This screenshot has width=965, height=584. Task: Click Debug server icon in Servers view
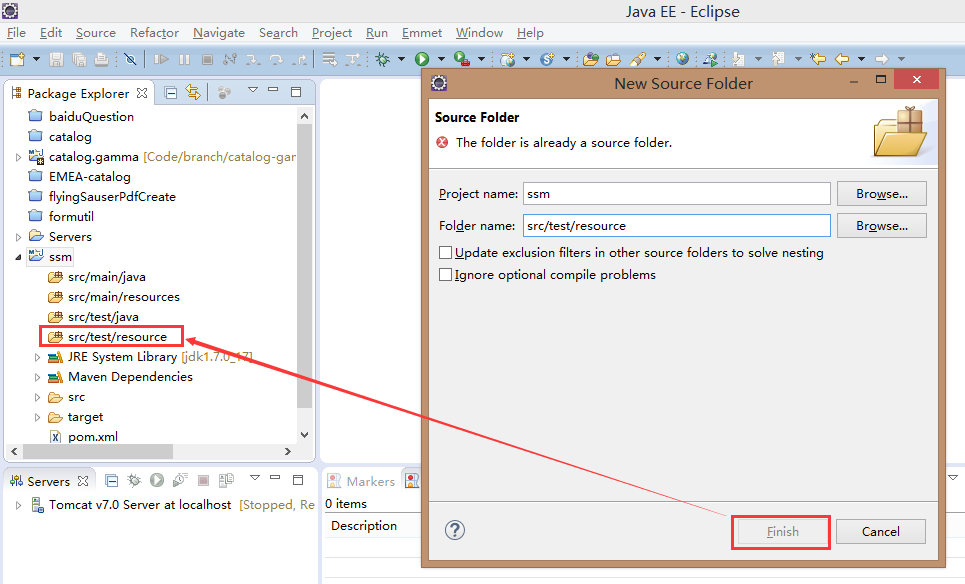click(134, 480)
